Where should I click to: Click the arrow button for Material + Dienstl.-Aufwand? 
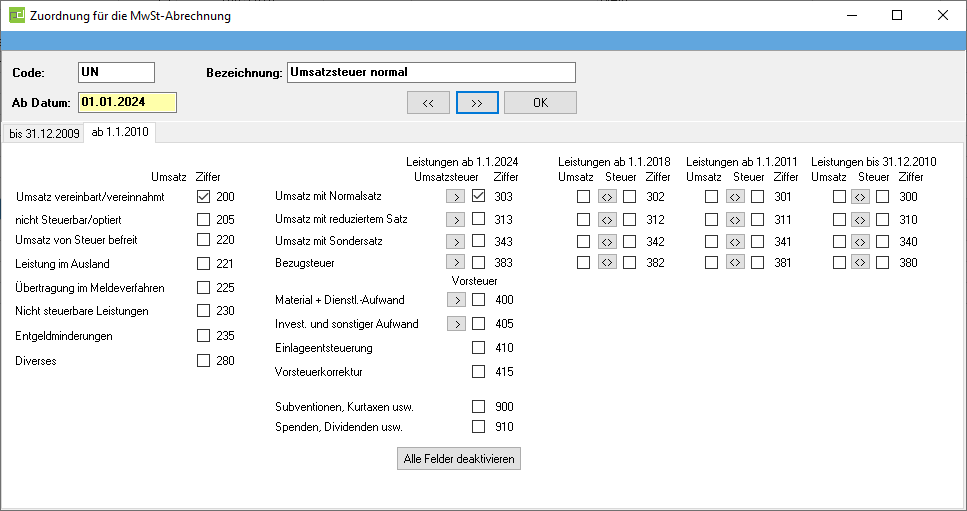click(456, 300)
